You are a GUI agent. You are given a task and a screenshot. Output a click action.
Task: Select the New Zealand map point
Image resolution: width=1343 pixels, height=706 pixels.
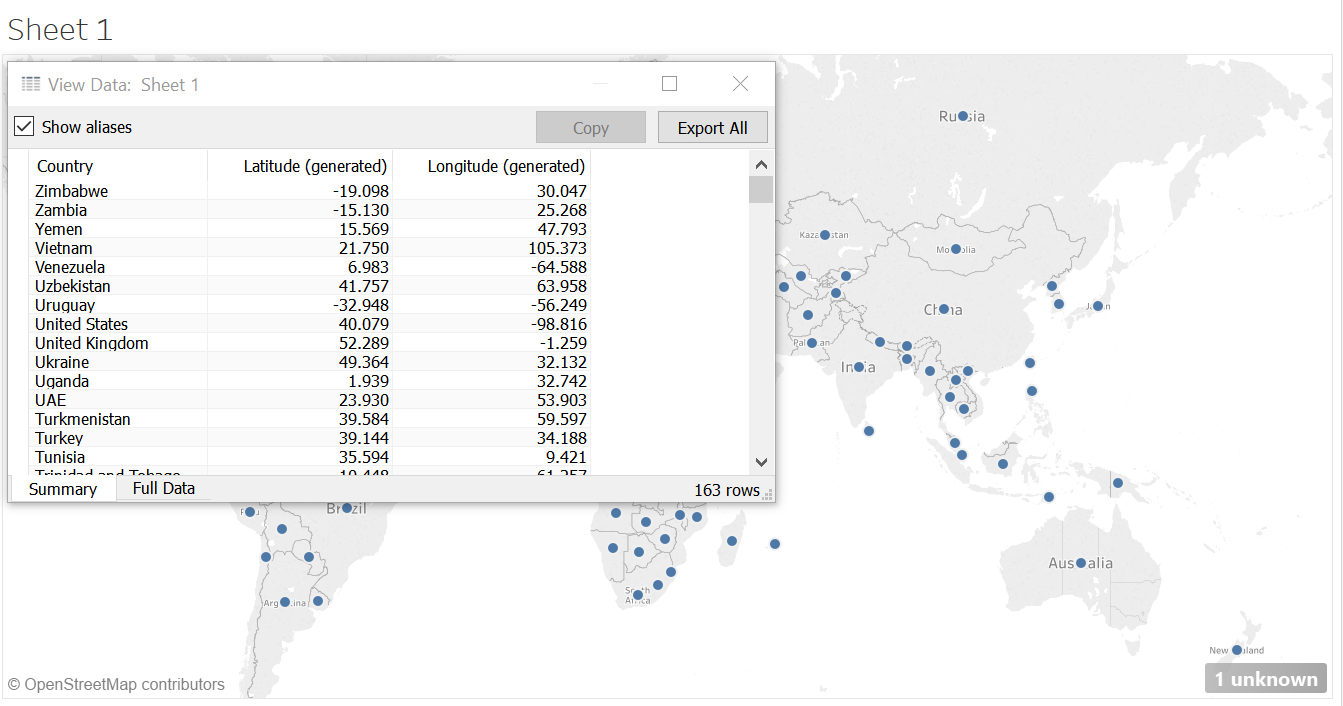click(1237, 650)
